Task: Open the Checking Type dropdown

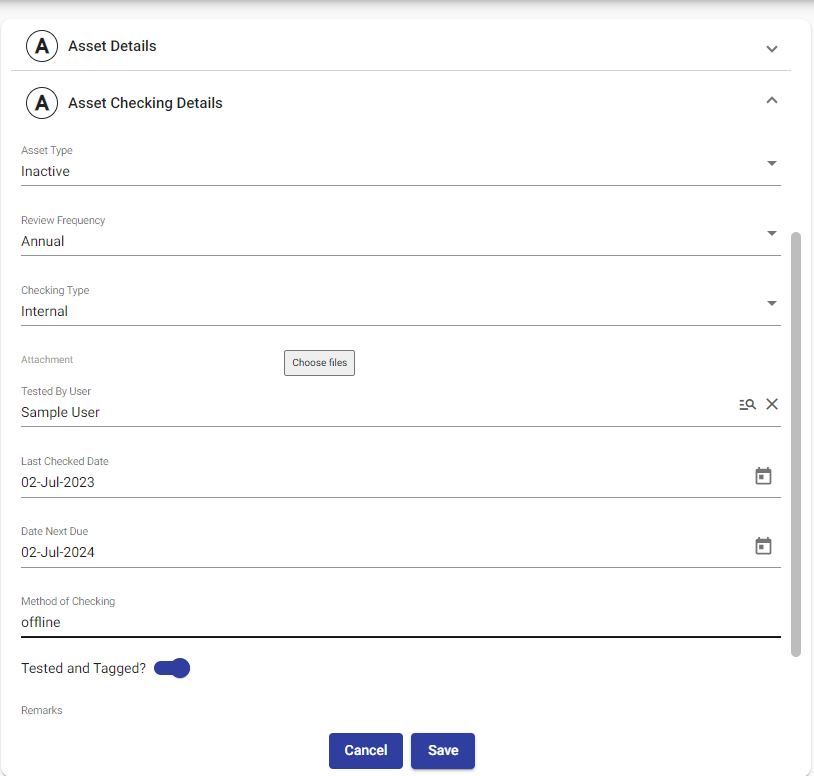Action: click(771, 304)
